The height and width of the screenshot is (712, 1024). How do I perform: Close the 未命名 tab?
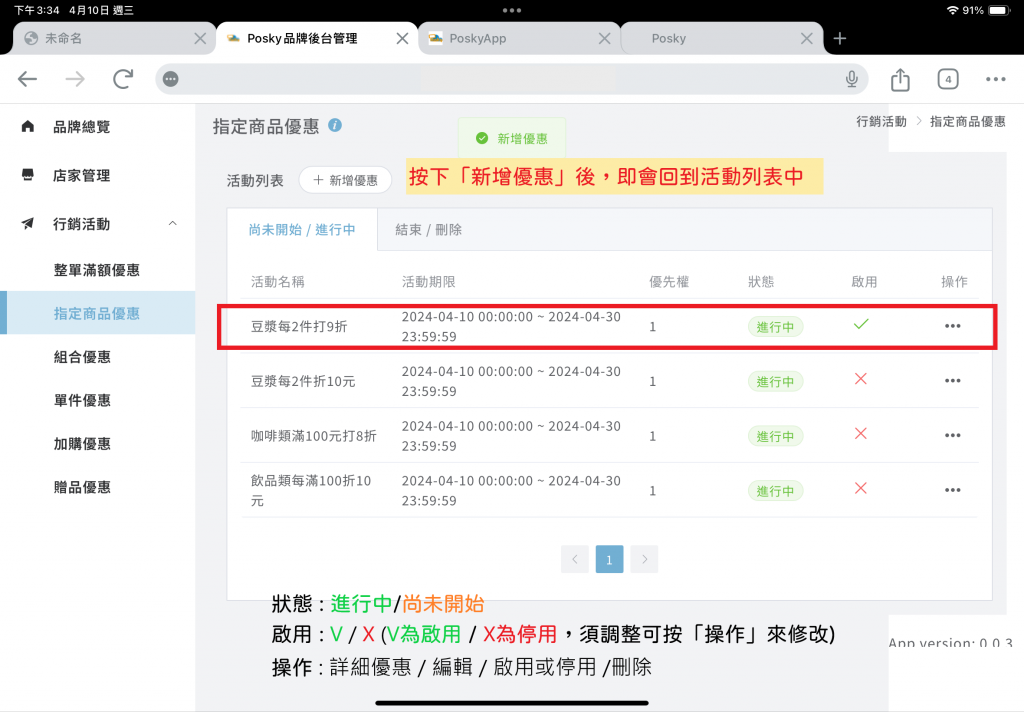tap(200, 39)
